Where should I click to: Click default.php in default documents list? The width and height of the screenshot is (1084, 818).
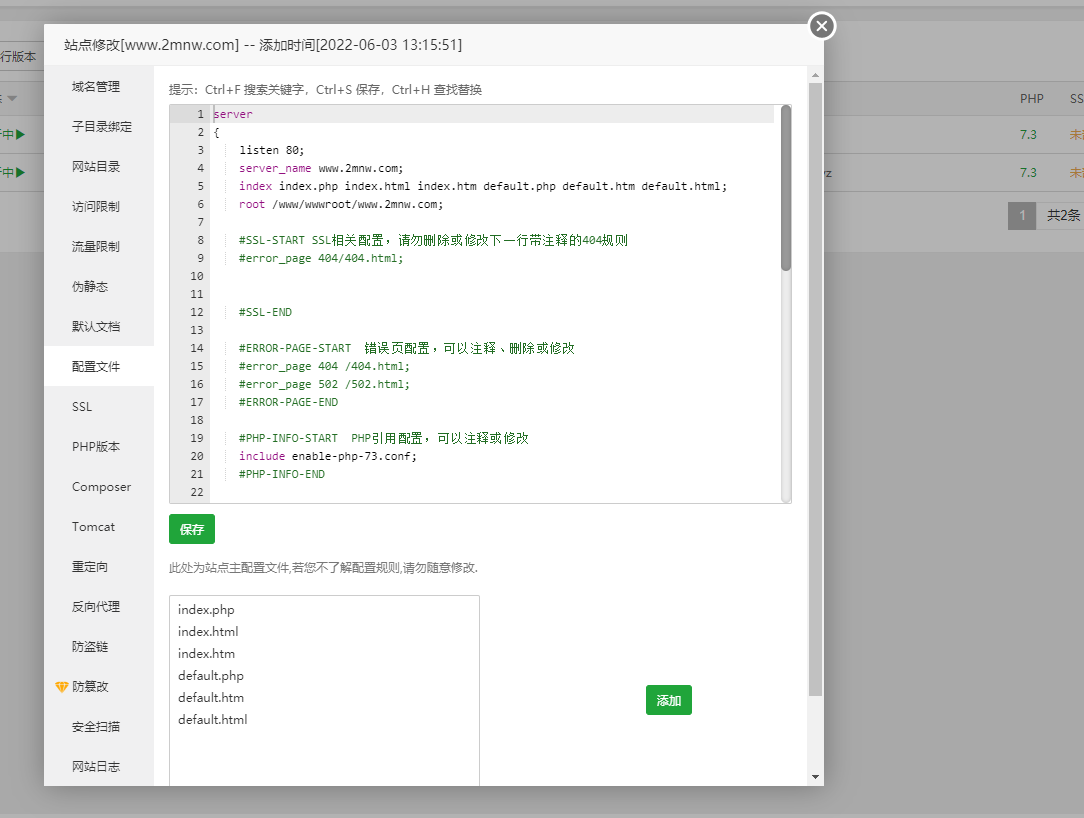coord(211,676)
